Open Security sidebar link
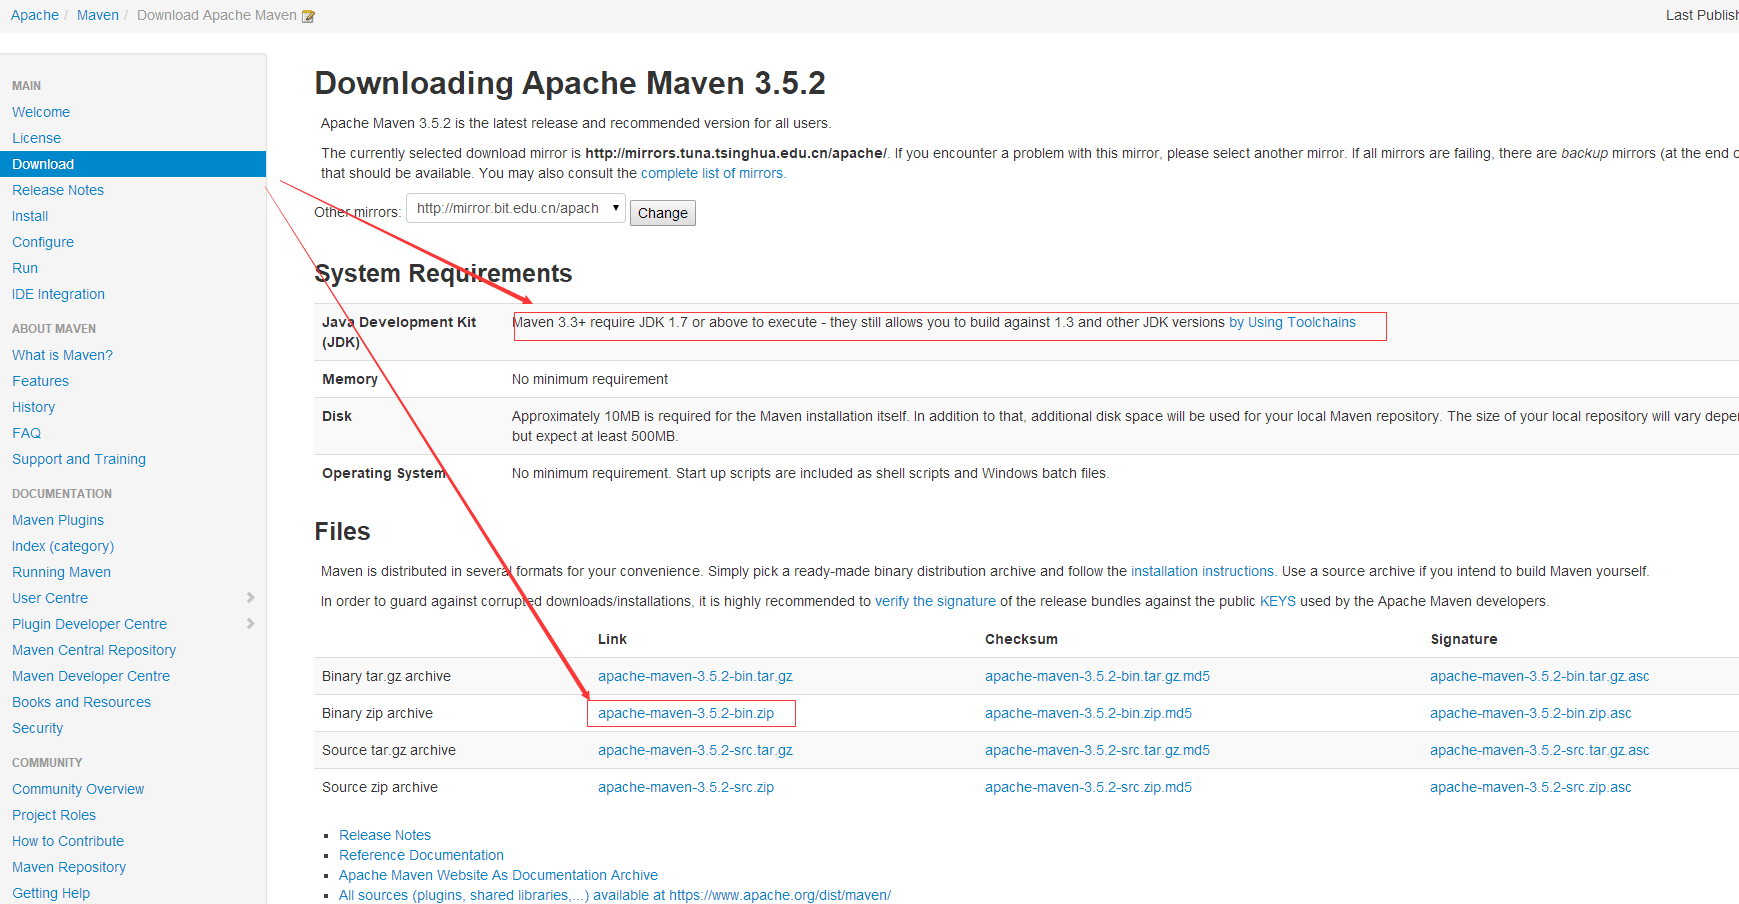 [x=37, y=728]
